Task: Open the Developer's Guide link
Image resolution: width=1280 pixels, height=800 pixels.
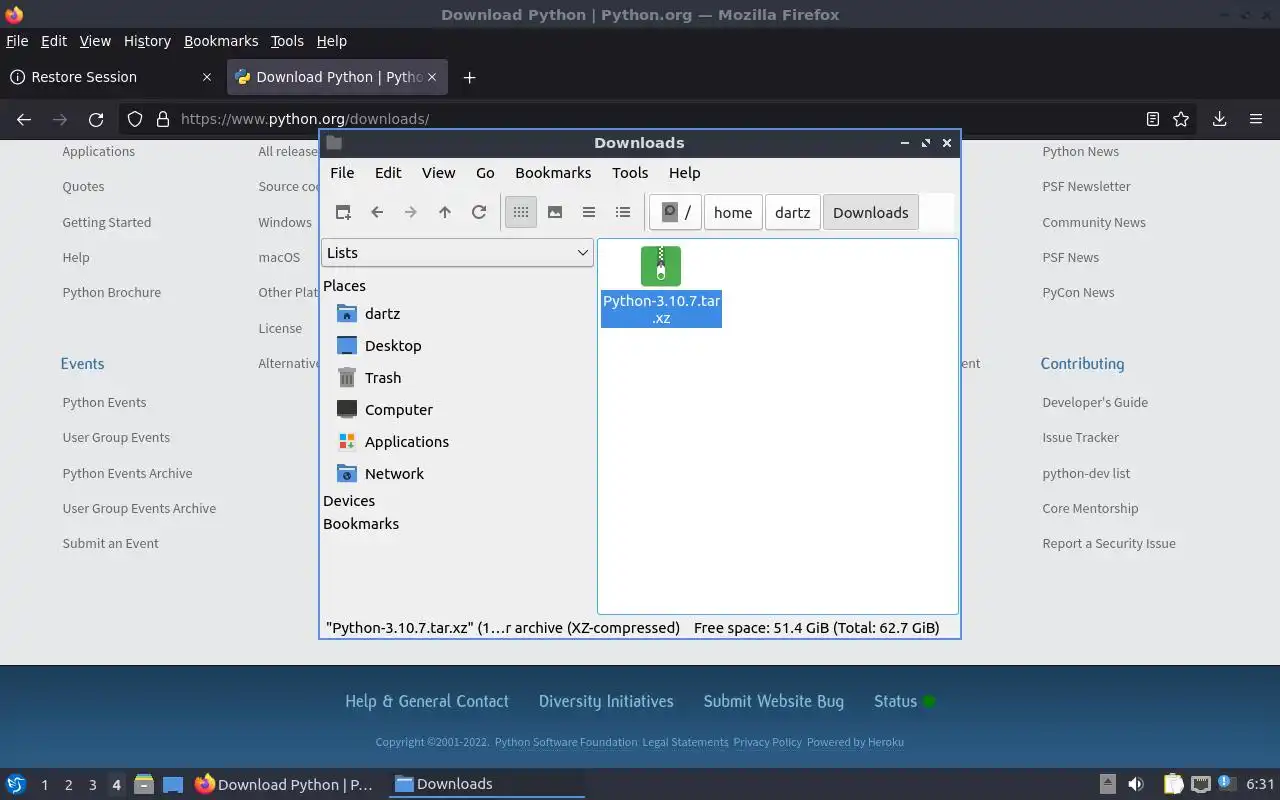Action: 1095,402
